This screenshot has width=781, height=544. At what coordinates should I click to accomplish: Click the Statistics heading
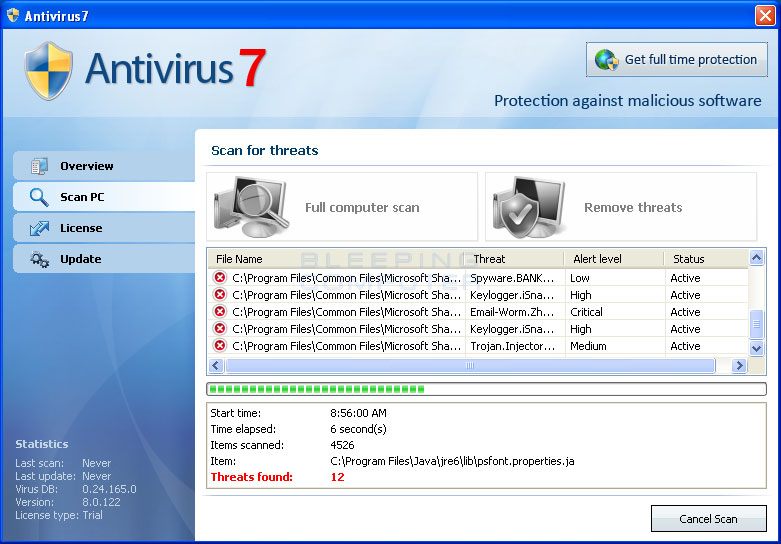coord(42,444)
